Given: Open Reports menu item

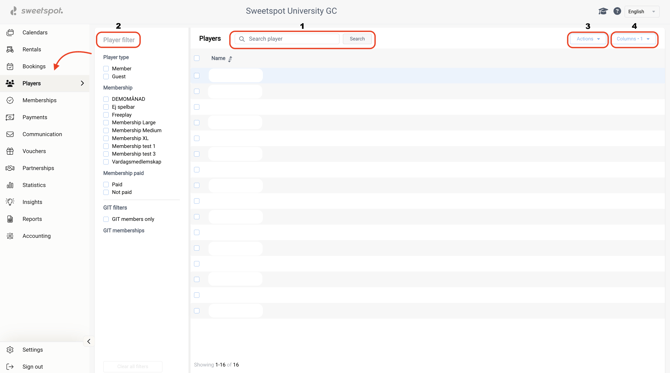Looking at the screenshot, I should 32,219.
